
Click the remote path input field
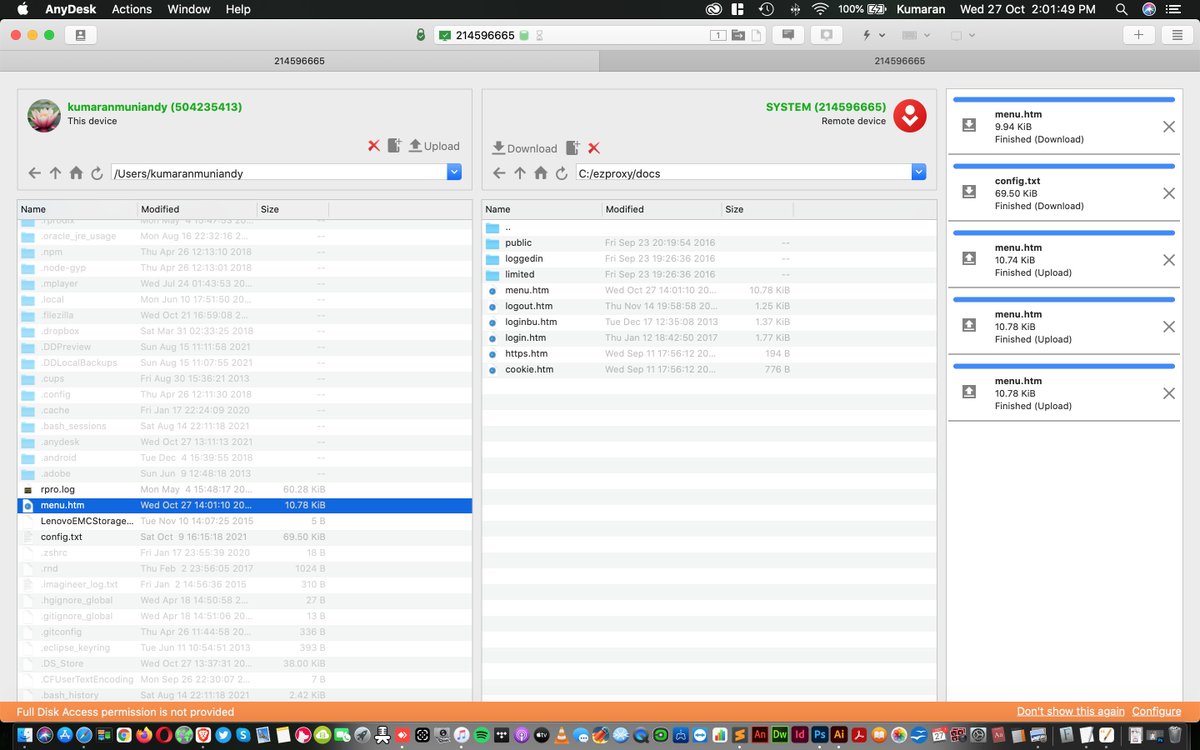743,173
